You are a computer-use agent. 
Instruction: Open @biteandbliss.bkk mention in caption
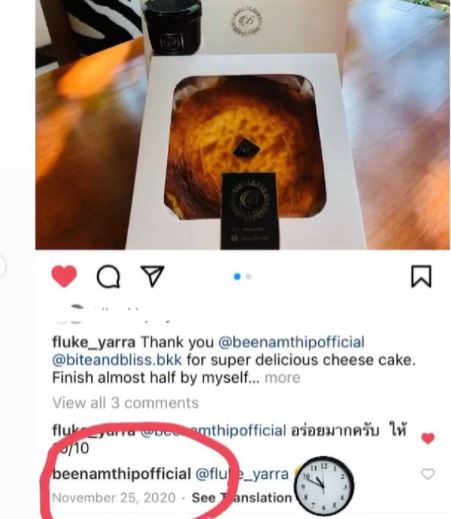[117, 360]
